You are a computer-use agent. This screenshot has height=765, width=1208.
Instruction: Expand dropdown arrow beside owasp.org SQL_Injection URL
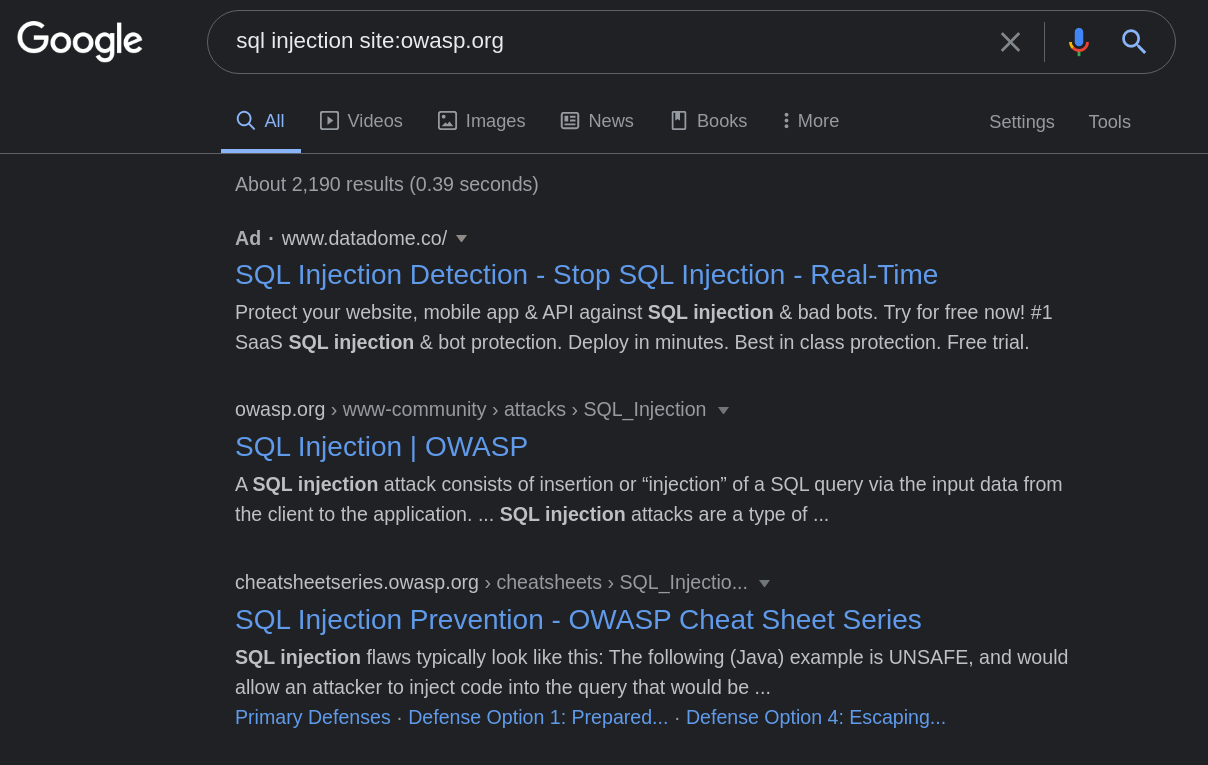[723, 410]
